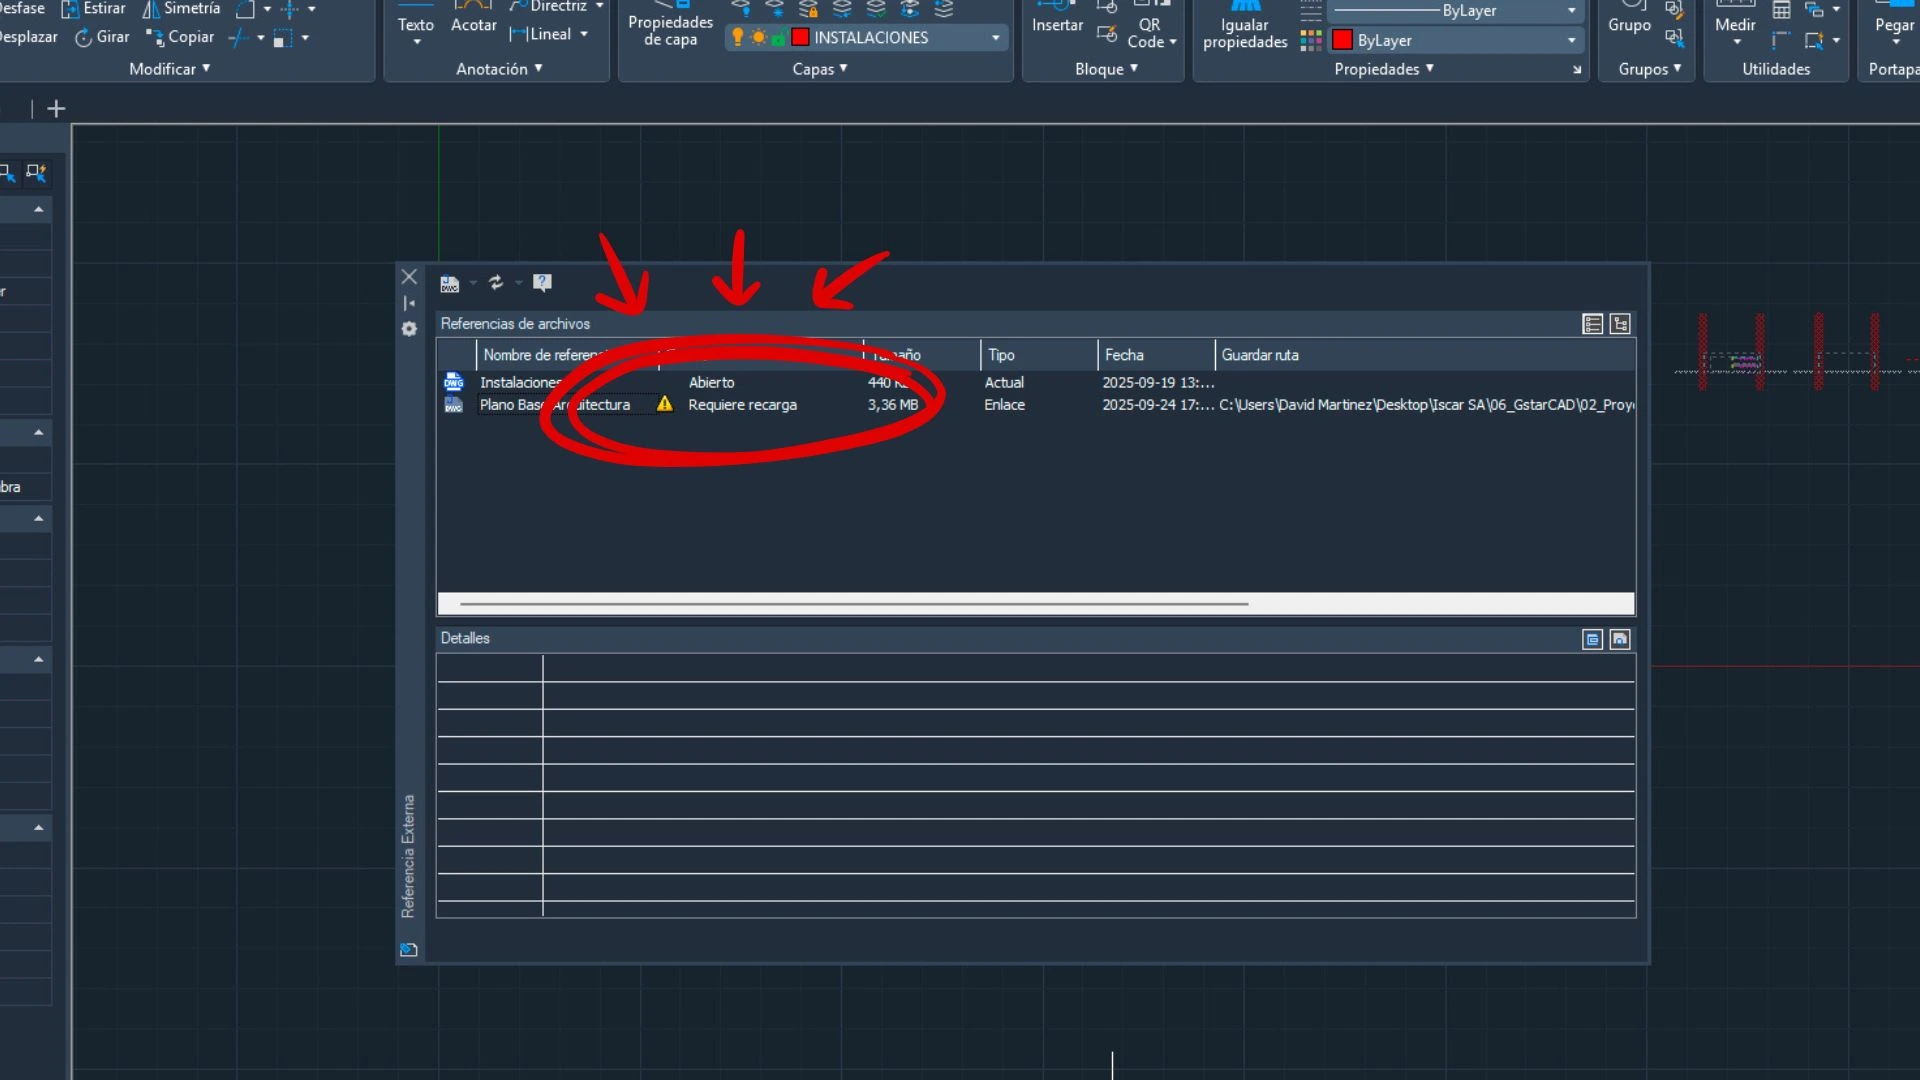Open the Properties panel dialog launcher arrow
The image size is (1920, 1080).
tap(1577, 70)
